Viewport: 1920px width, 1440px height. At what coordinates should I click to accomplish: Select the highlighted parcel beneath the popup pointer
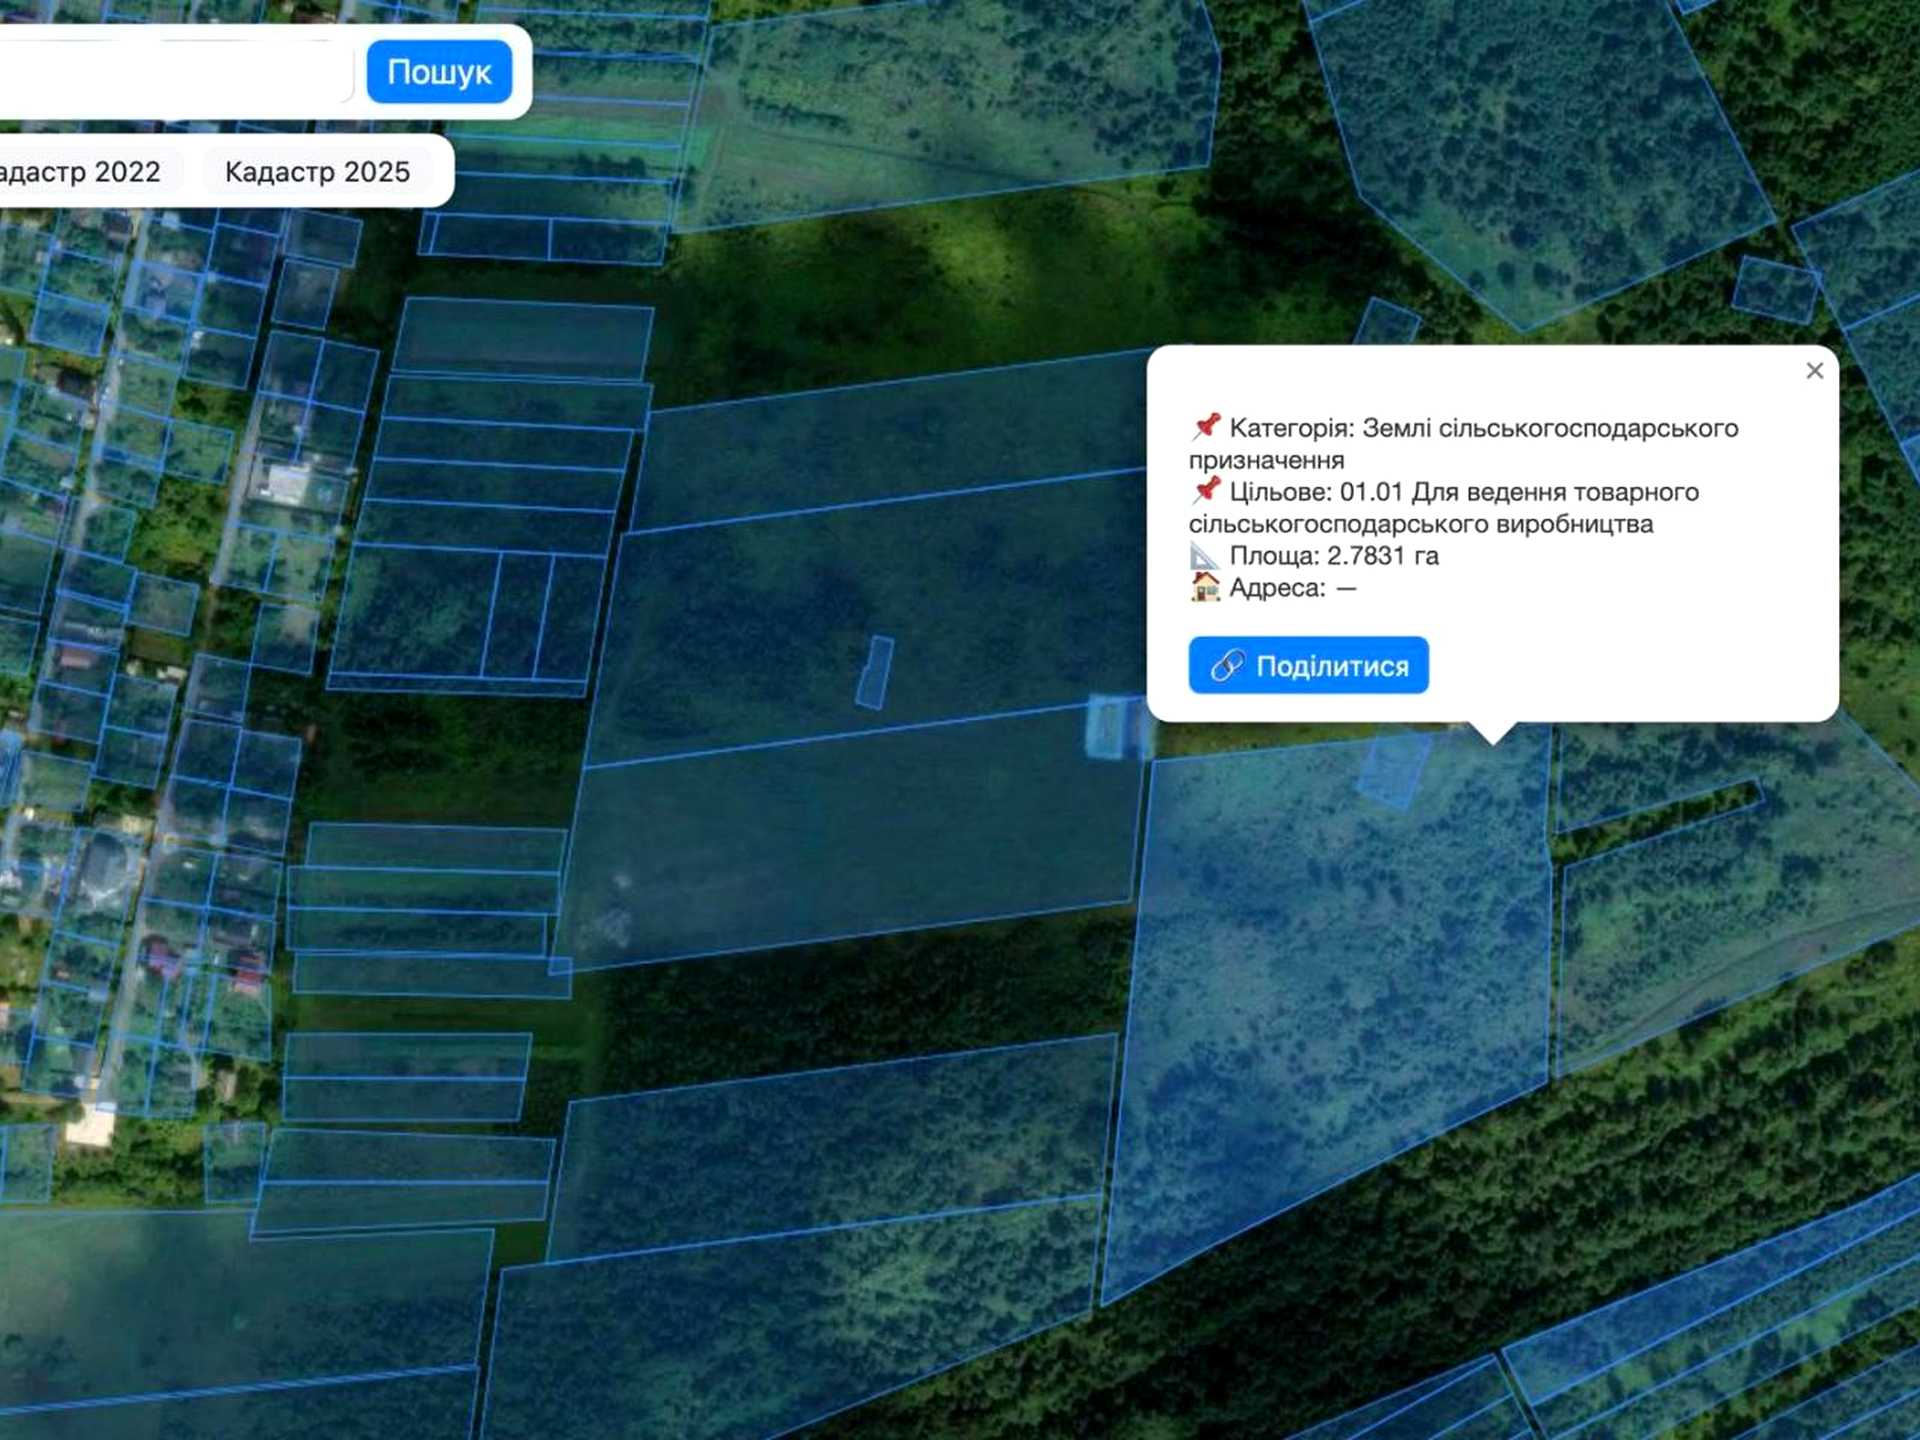[1330, 1000]
